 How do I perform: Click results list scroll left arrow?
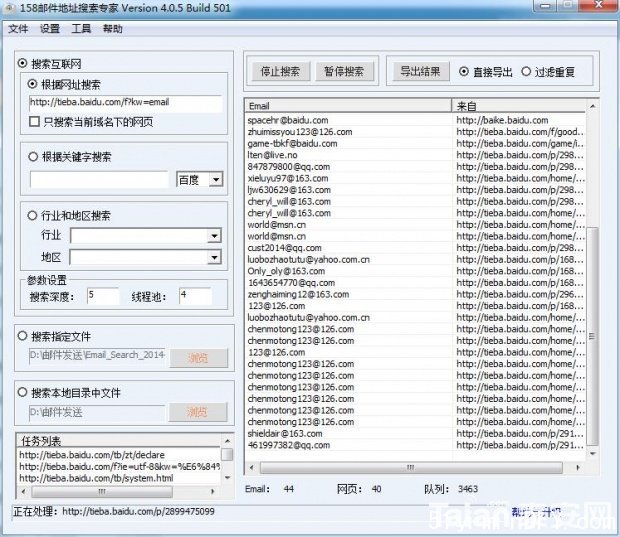click(252, 467)
